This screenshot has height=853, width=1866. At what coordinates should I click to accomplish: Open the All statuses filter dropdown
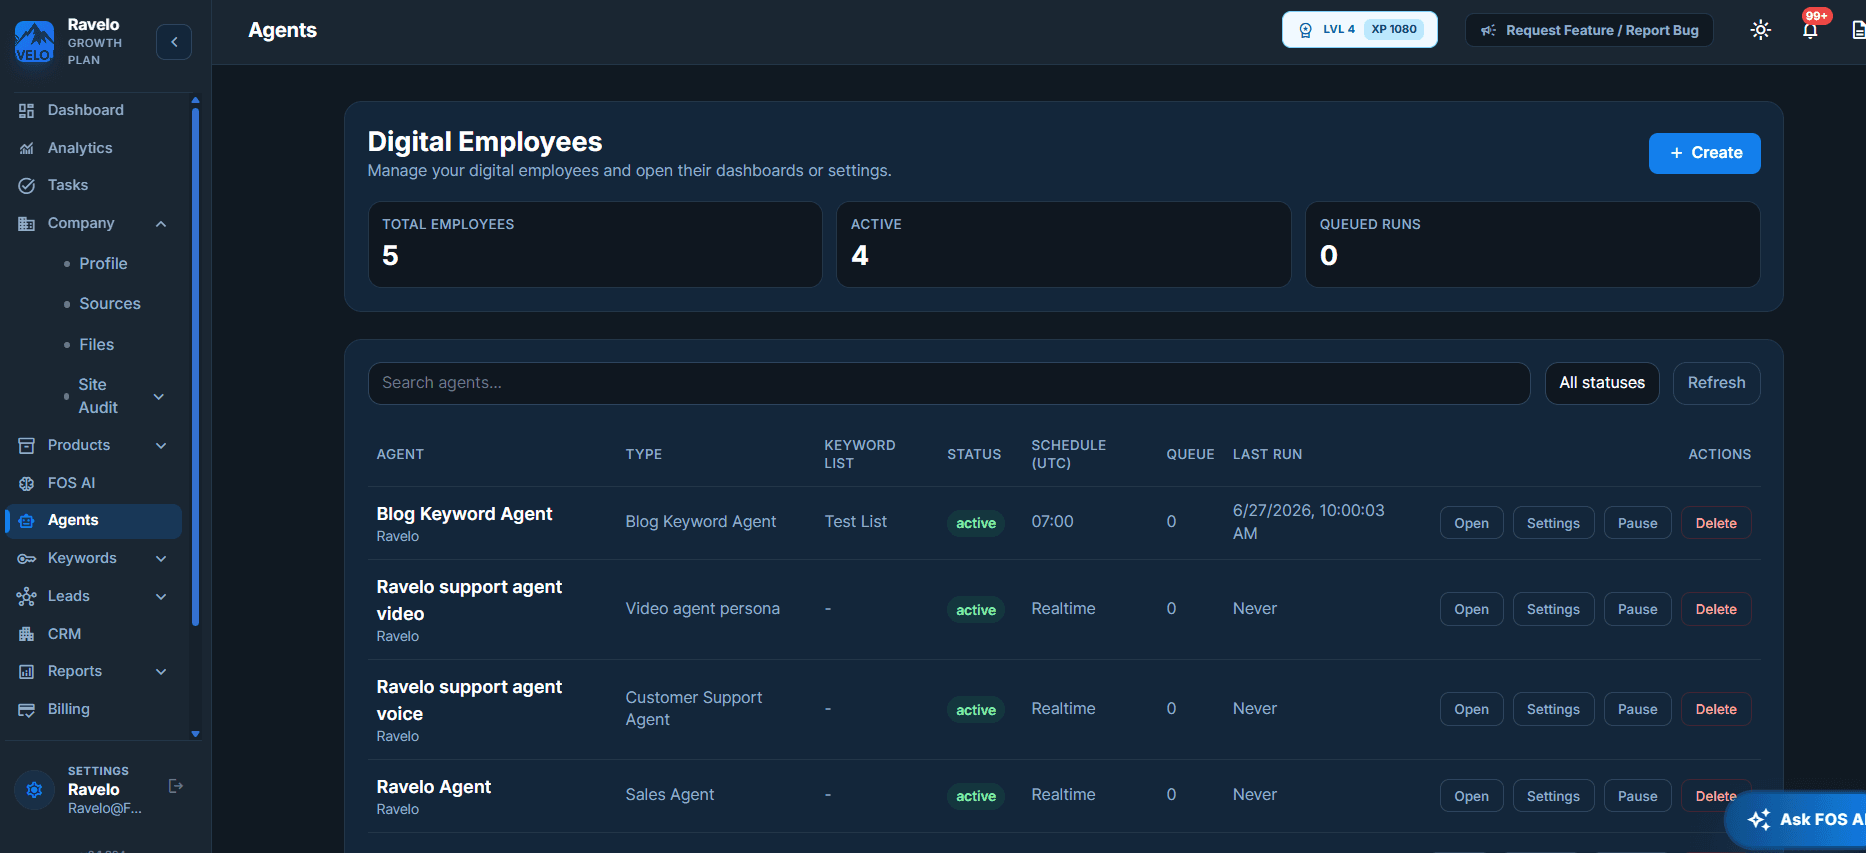pyautogui.click(x=1602, y=383)
